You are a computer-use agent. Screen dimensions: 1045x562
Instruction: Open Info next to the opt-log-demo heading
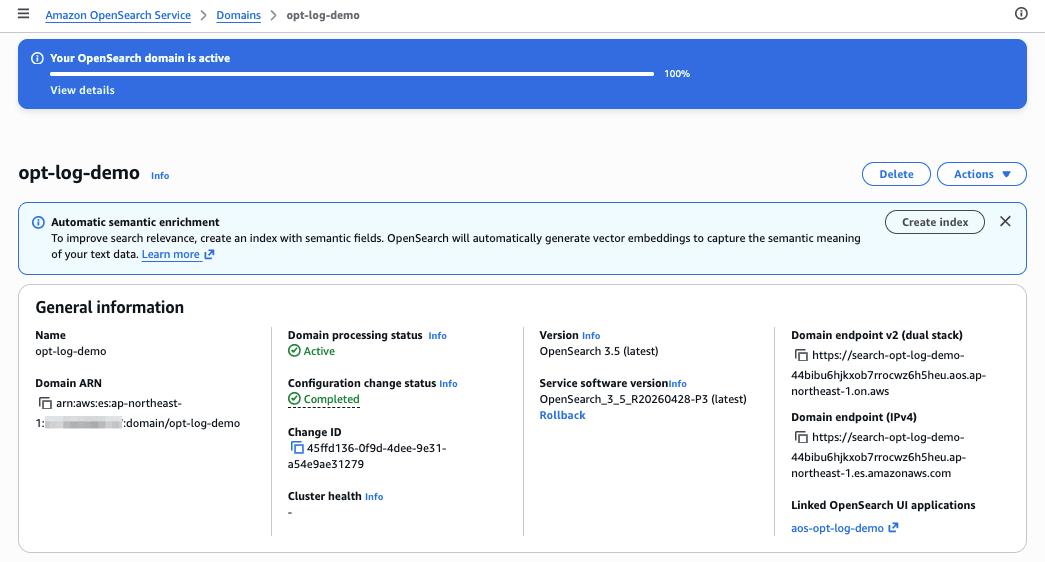[x=160, y=175]
